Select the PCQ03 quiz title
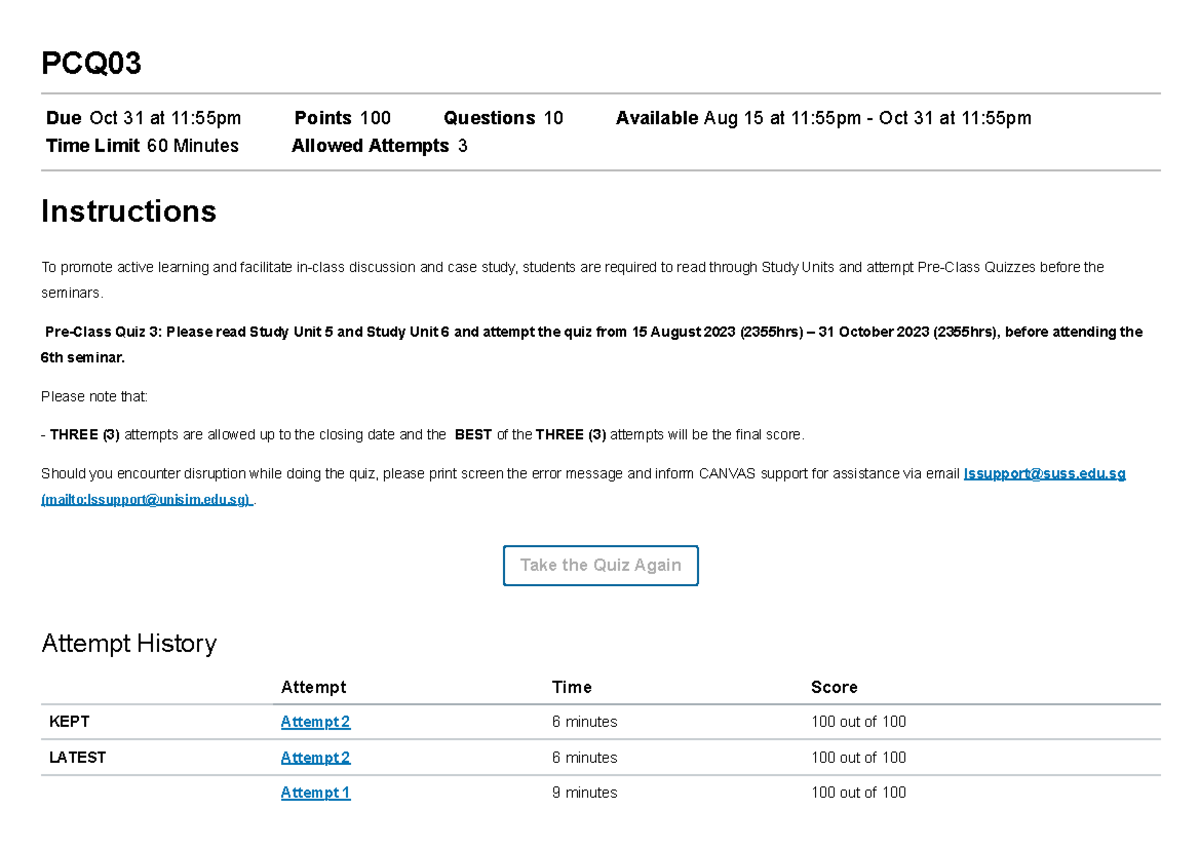1200x848 pixels. [90, 63]
